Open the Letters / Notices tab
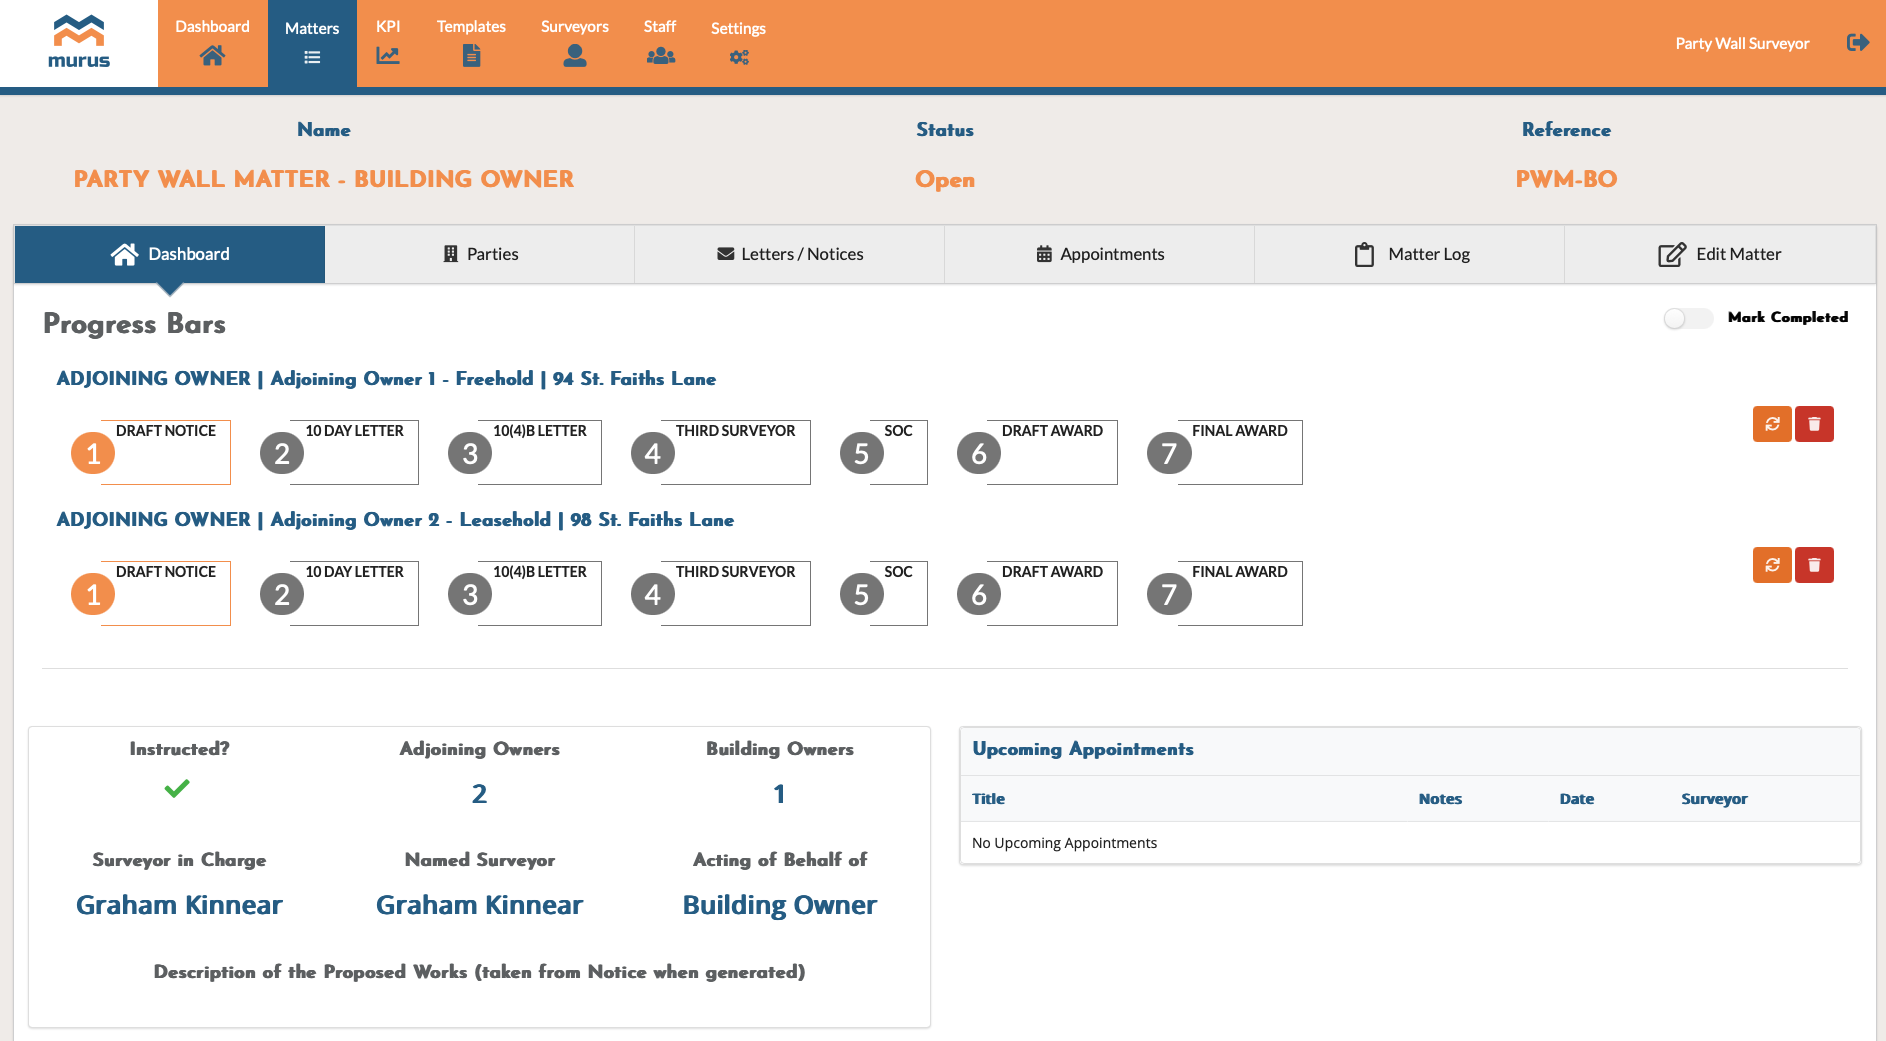Viewport: 1886px width, 1041px height. [x=790, y=254]
